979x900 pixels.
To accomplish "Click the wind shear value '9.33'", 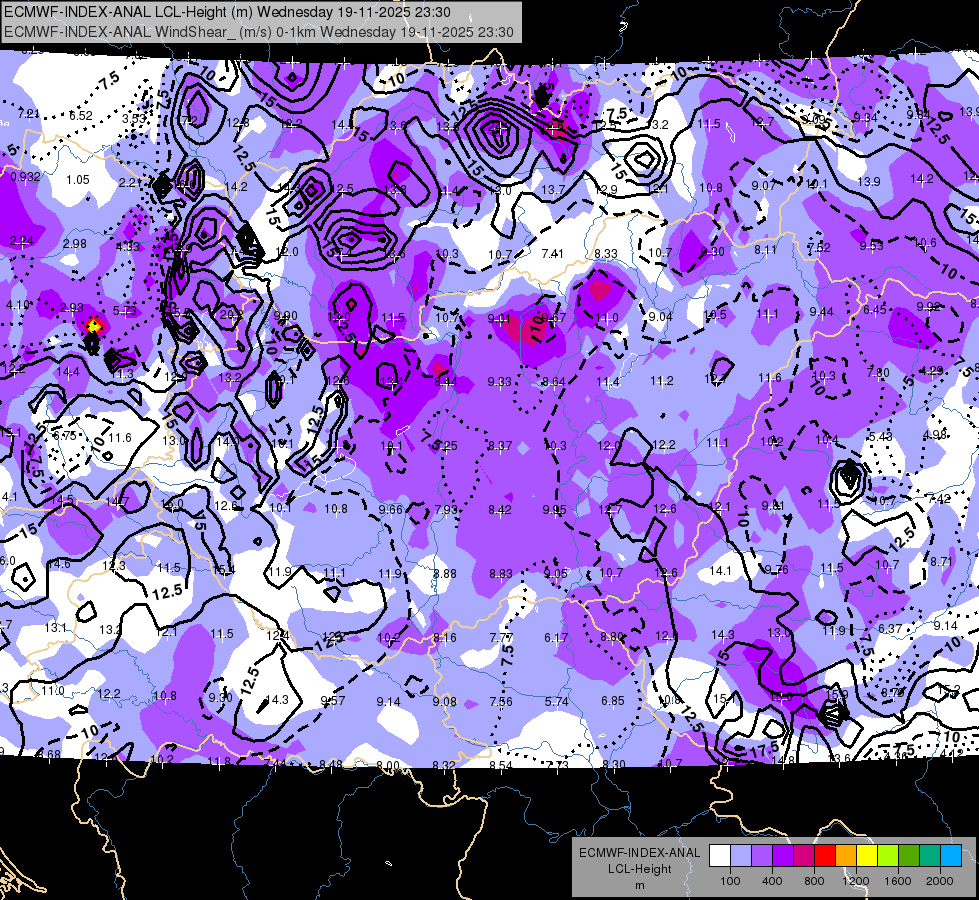I will (x=499, y=382).
